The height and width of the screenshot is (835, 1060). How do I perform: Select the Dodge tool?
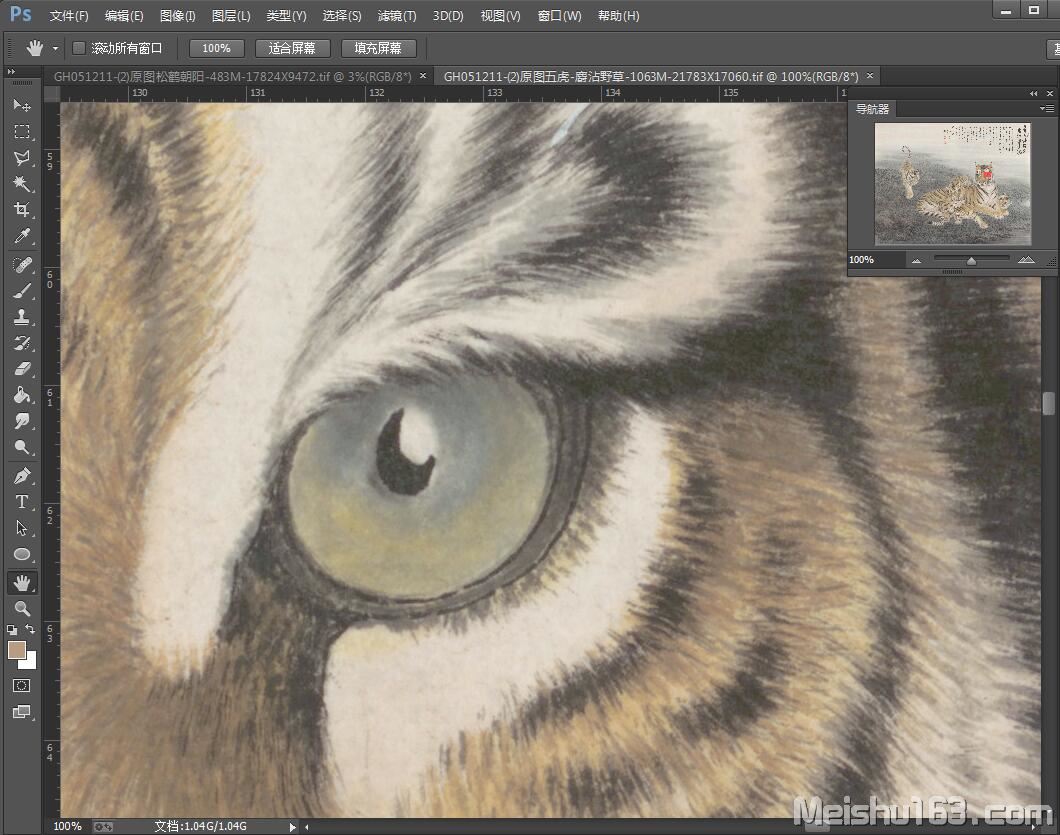[x=22, y=448]
